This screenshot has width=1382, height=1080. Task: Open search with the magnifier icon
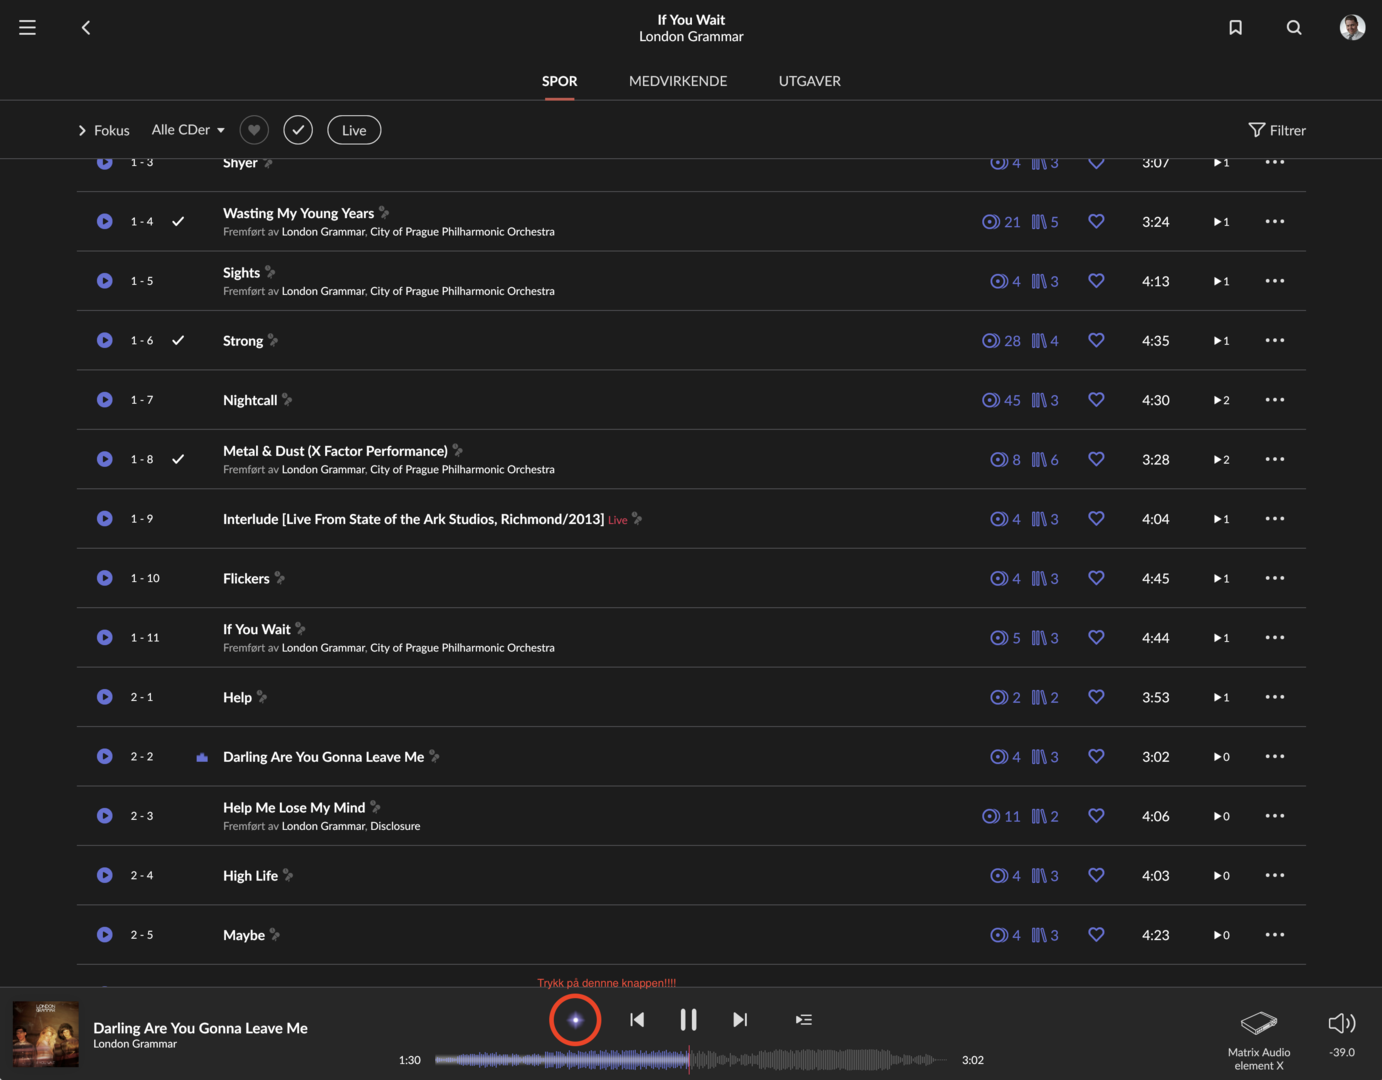pos(1294,28)
